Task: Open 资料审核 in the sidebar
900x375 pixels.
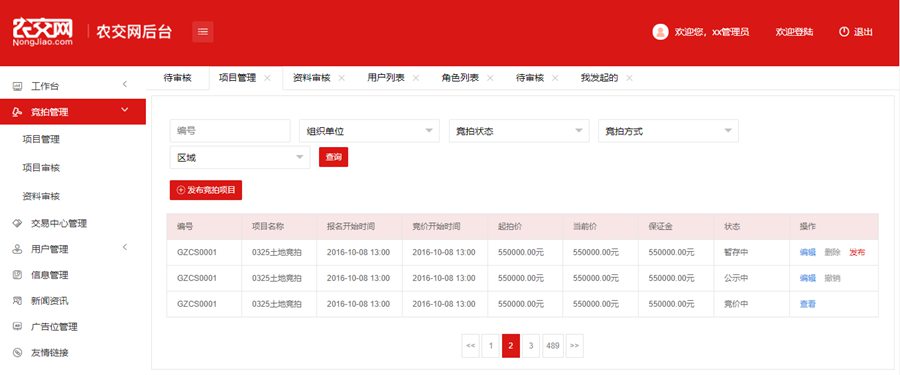Action: (x=41, y=196)
